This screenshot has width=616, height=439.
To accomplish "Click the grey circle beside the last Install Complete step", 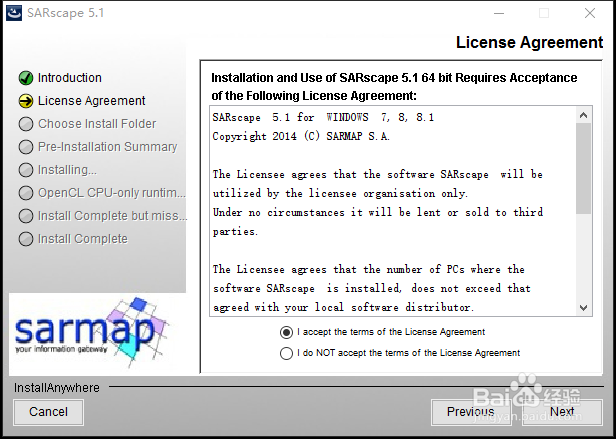I will pyautogui.click(x=26, y=239).
